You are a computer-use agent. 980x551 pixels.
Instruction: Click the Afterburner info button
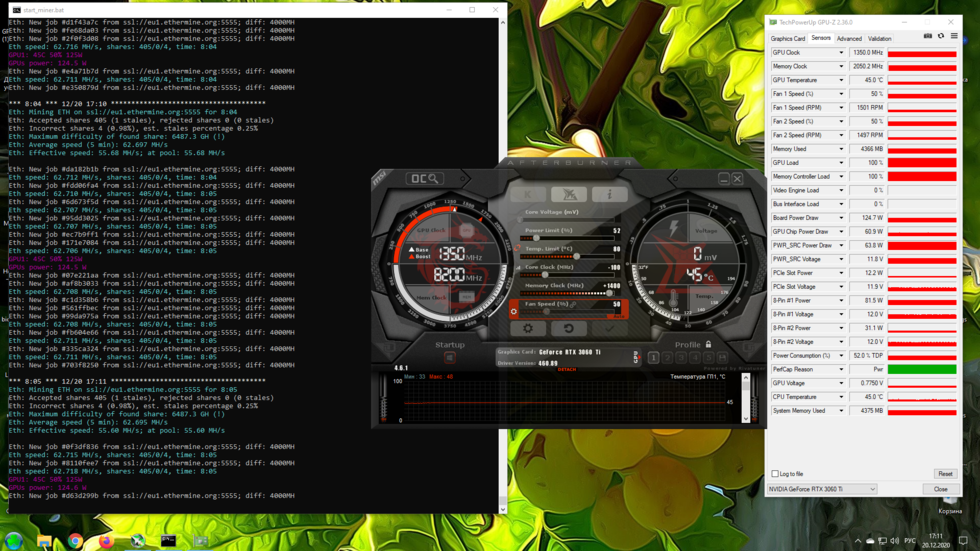tap(609, 194)
